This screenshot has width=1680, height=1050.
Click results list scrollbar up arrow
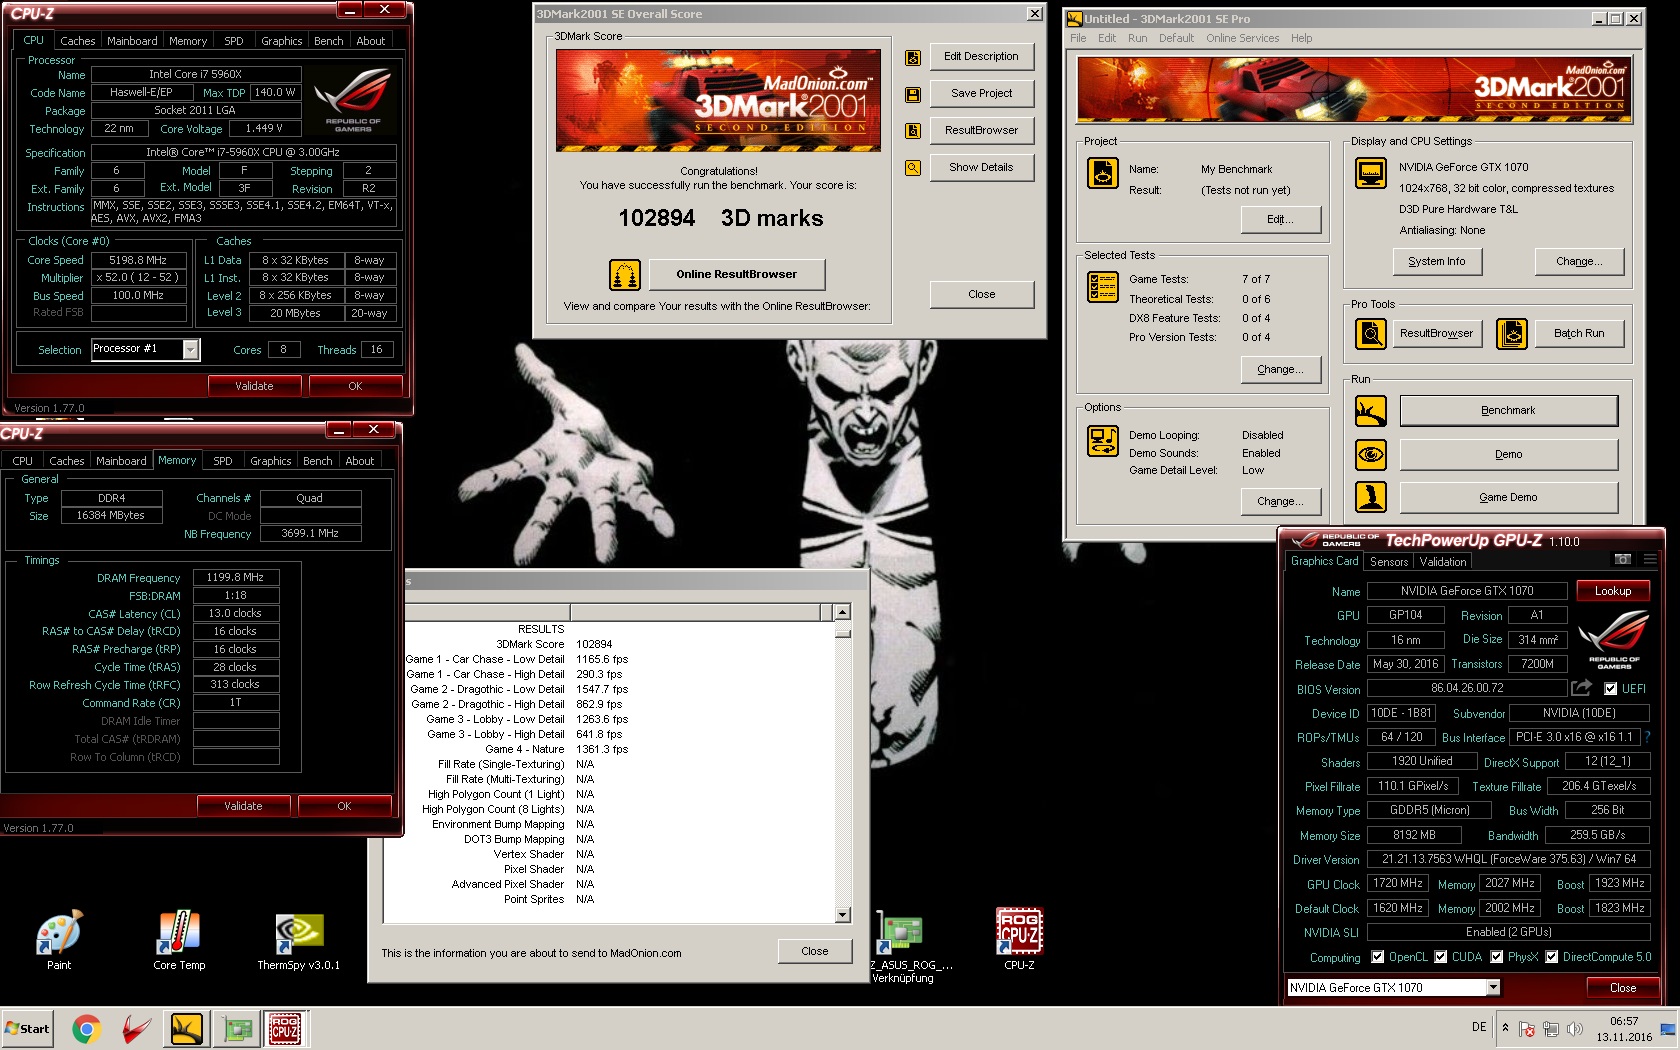coord(842,612)
